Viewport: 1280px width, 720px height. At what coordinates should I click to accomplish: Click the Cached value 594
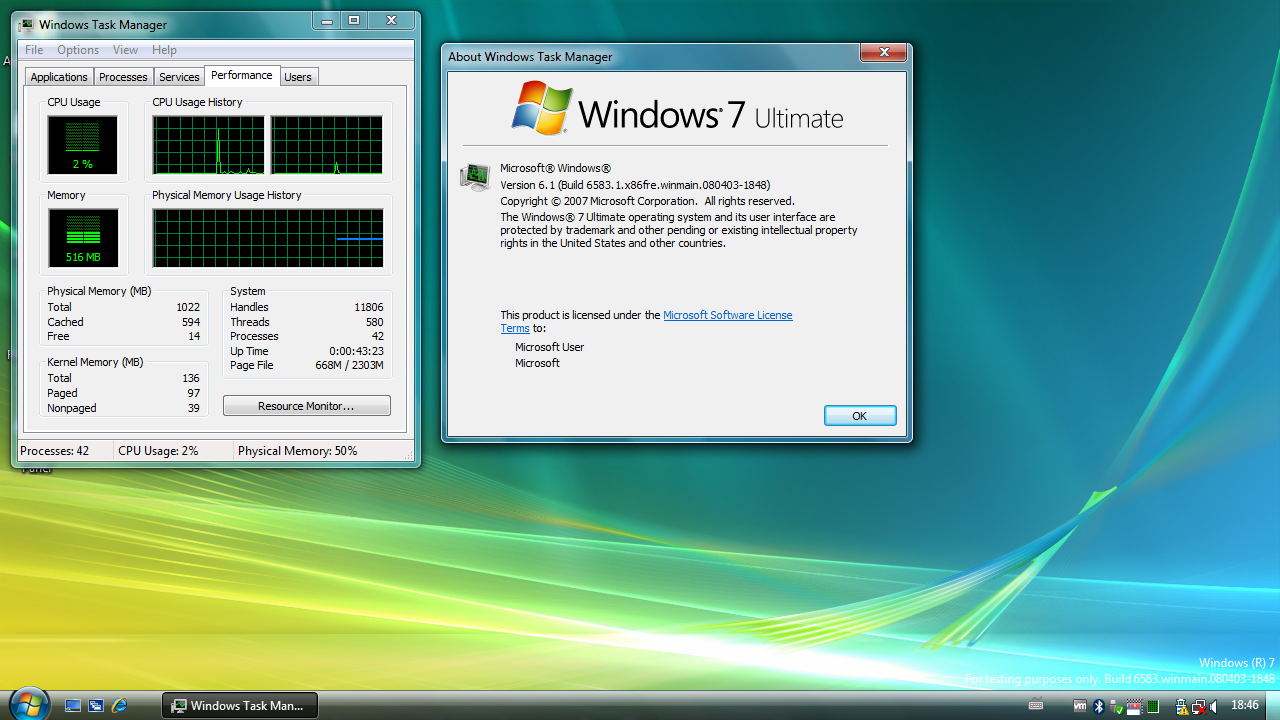tap(190, 322)
